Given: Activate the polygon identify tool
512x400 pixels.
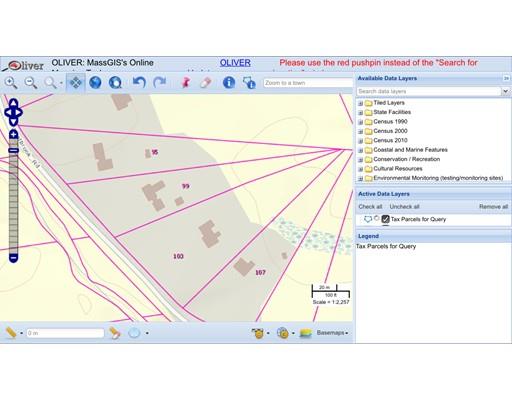Looking at the screenshot, I should (249, 83).
